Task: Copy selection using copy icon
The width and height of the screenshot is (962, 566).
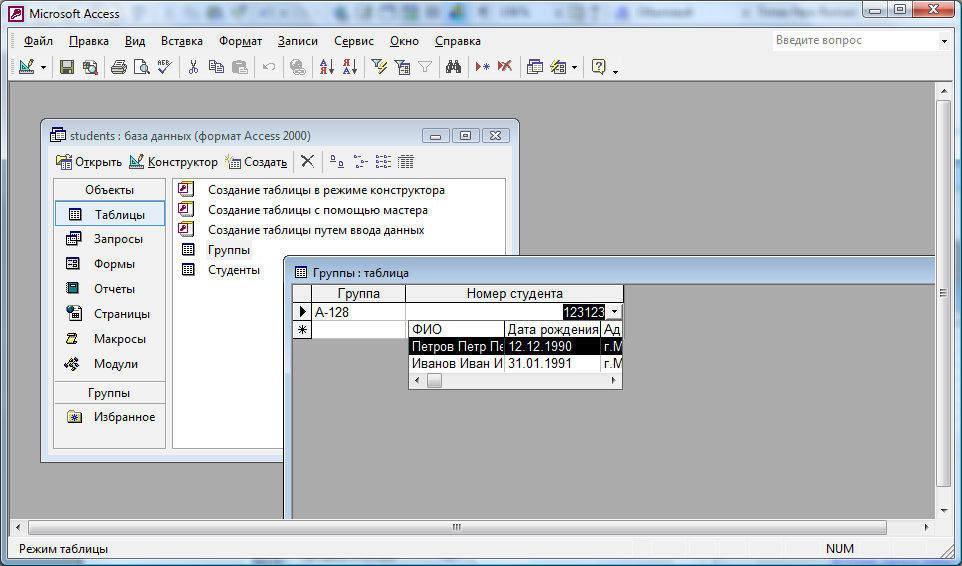Action: [x=217, y=67]
